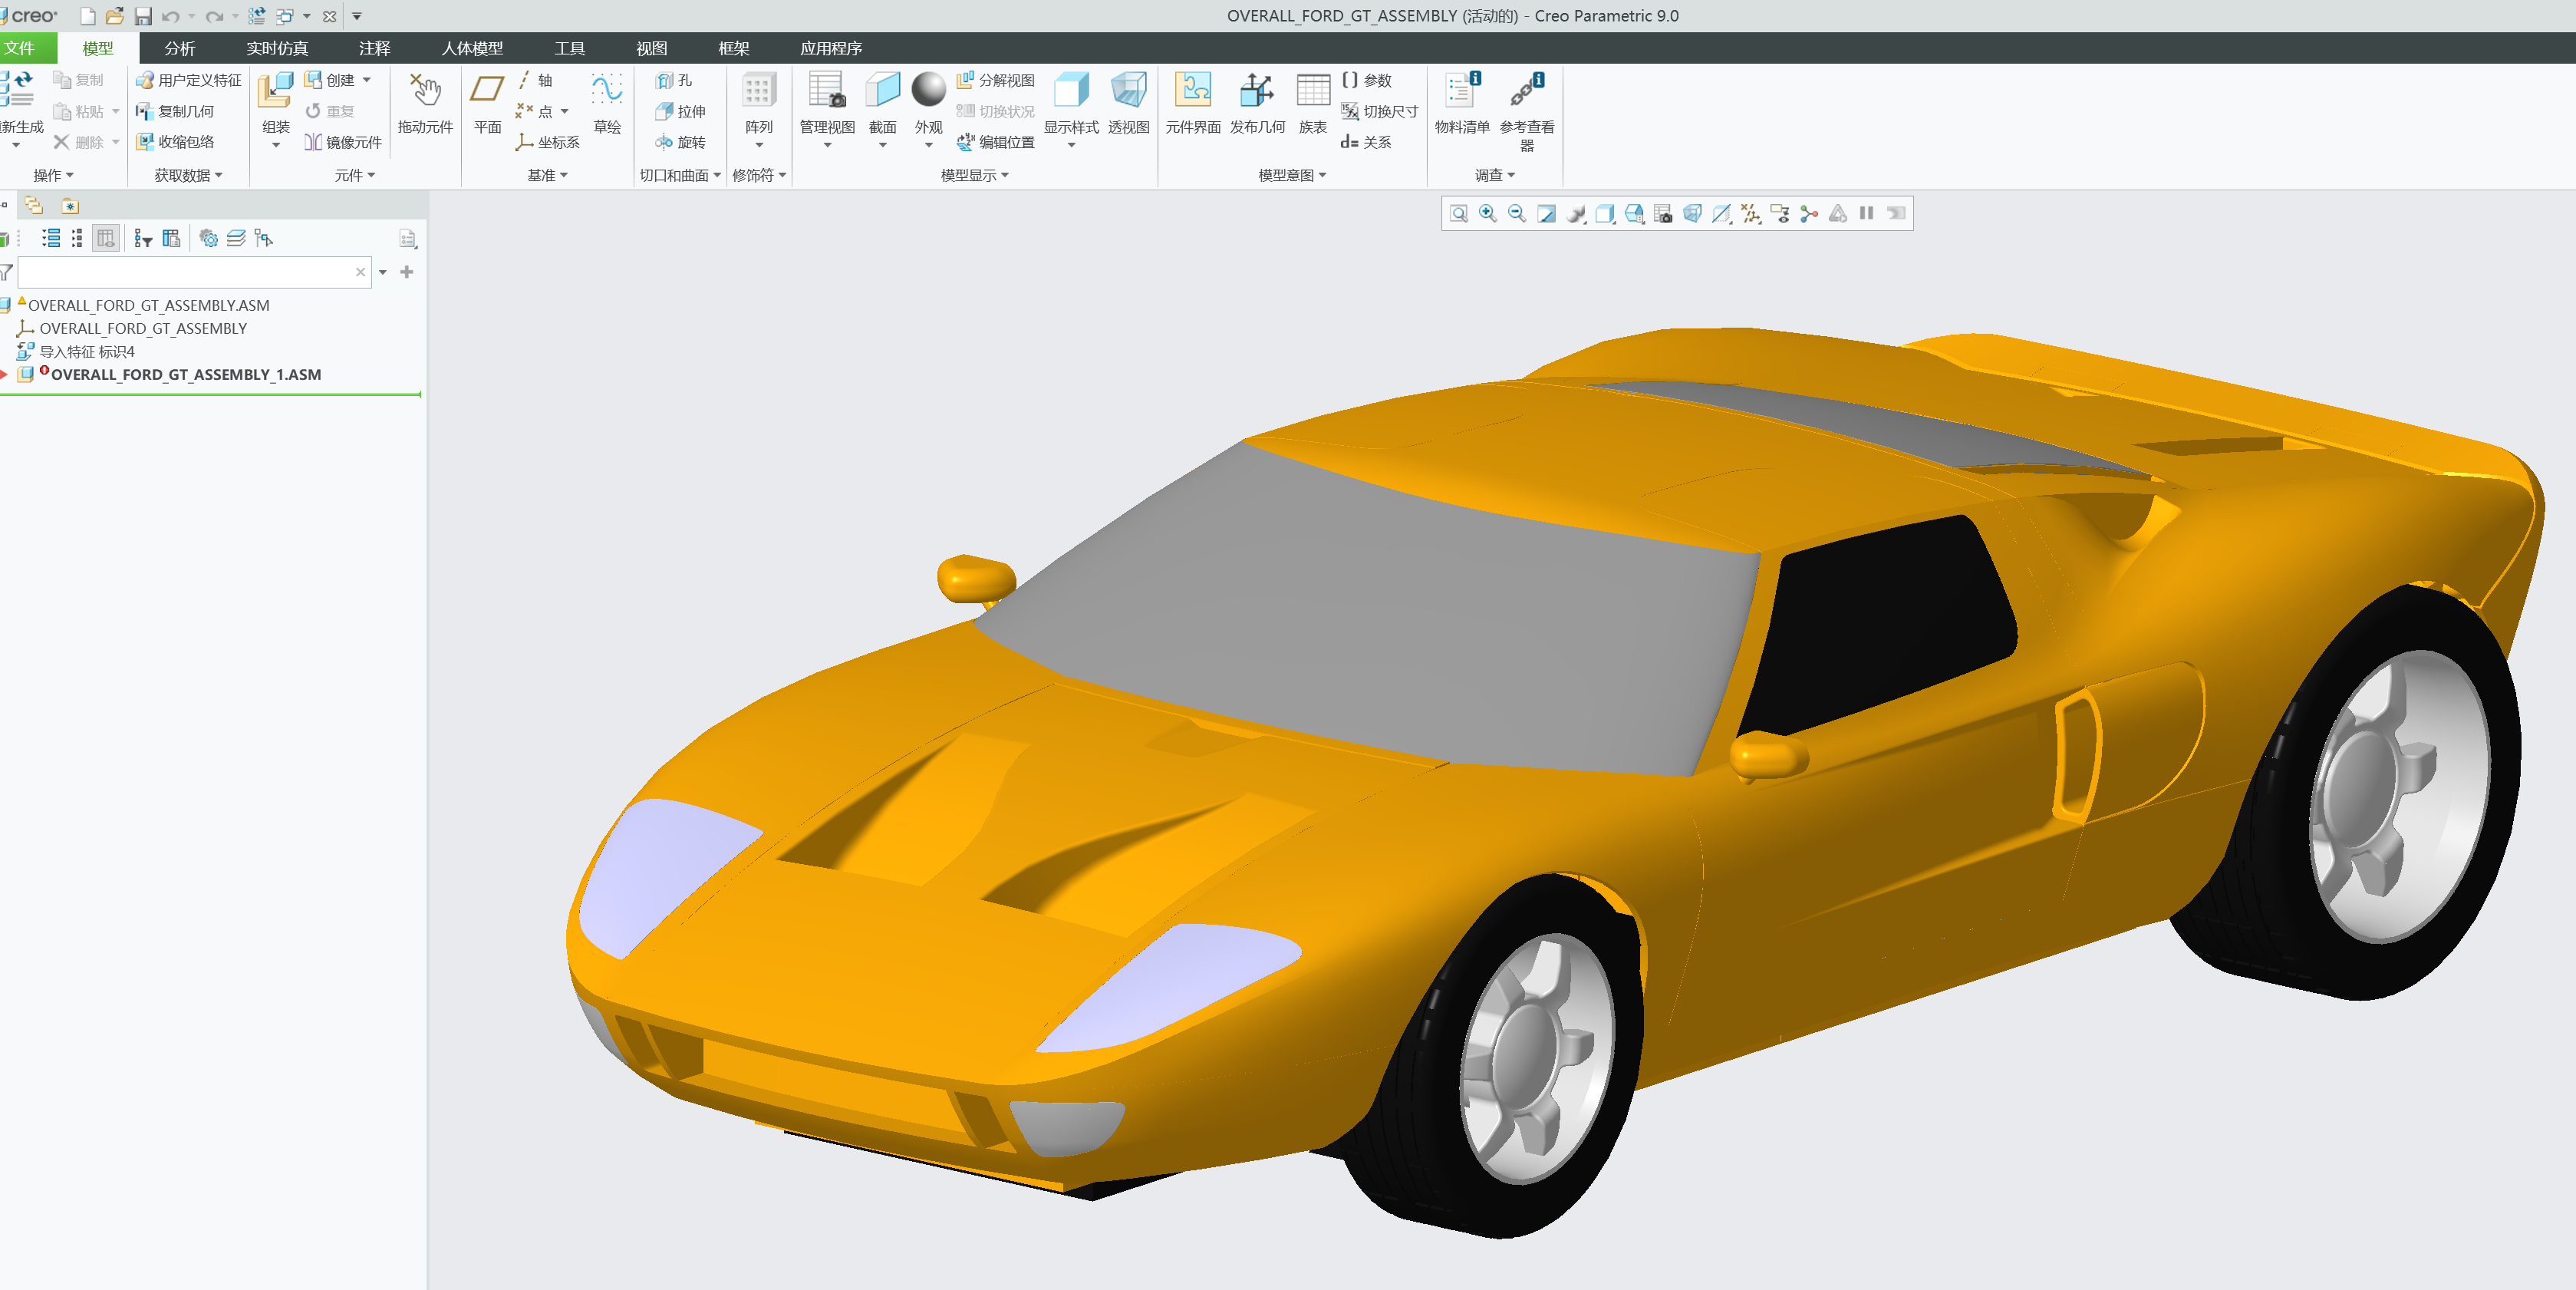Expand the 基准 (Datum) group dropdown
Screen dimensions: 2576x1290
pos(547,175)
